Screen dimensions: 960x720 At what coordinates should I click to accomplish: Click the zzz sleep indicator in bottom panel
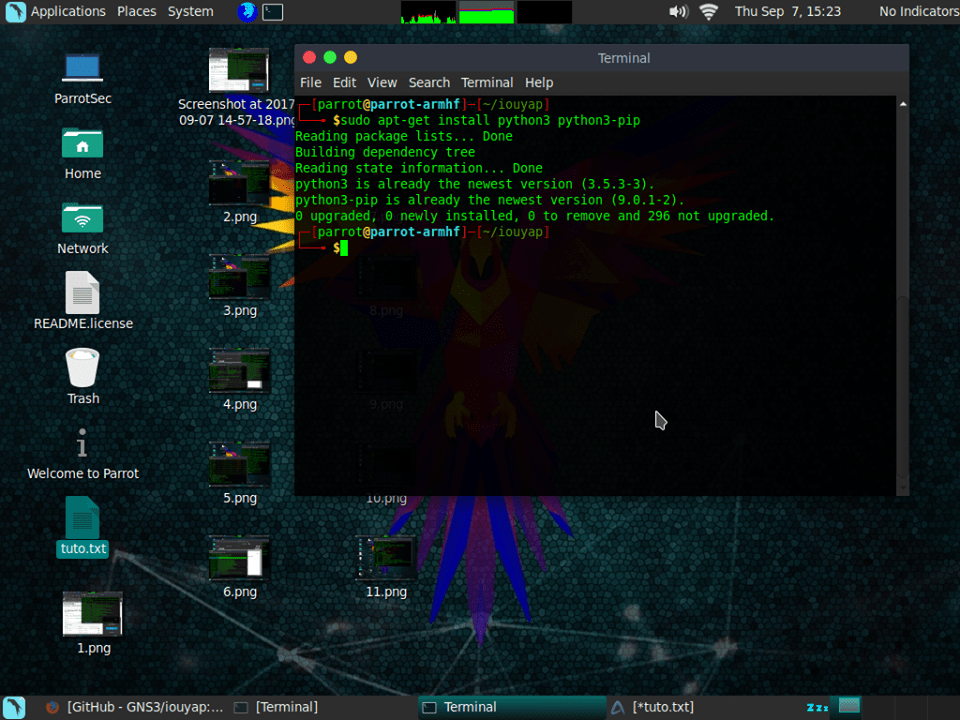[817, 707]
